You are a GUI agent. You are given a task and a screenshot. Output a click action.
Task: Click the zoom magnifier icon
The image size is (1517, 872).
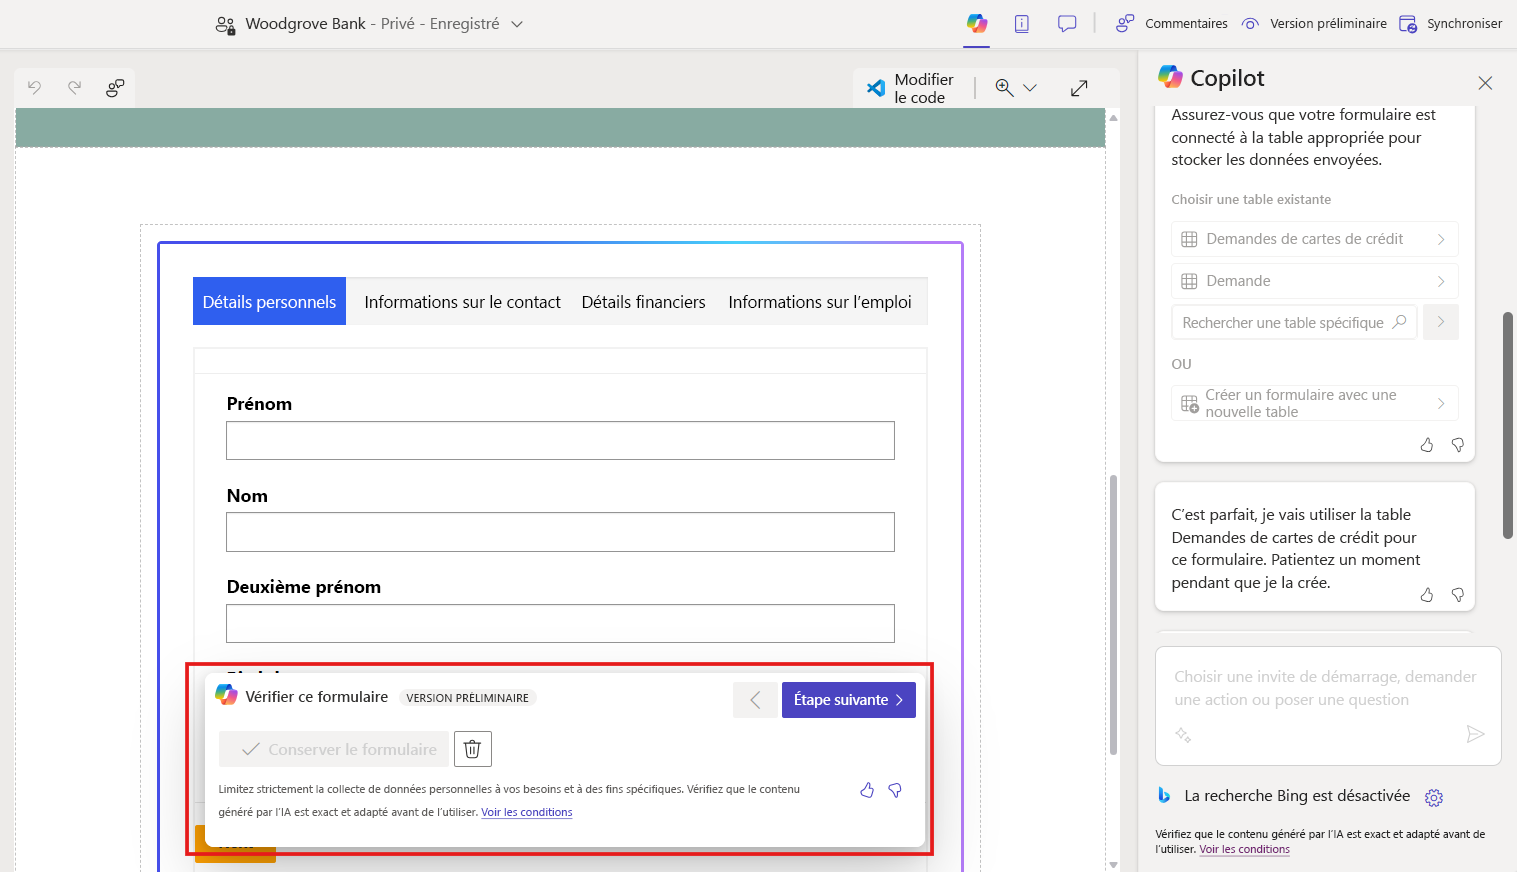1003,87
